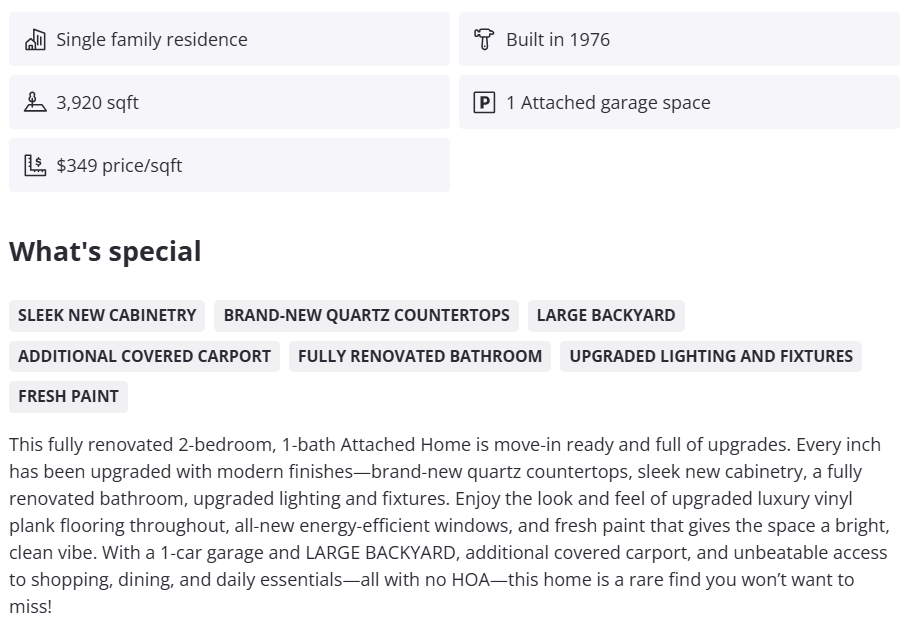
Task: Click the lot size icon beside 3,920 sqft
Action: coord(35,102)
